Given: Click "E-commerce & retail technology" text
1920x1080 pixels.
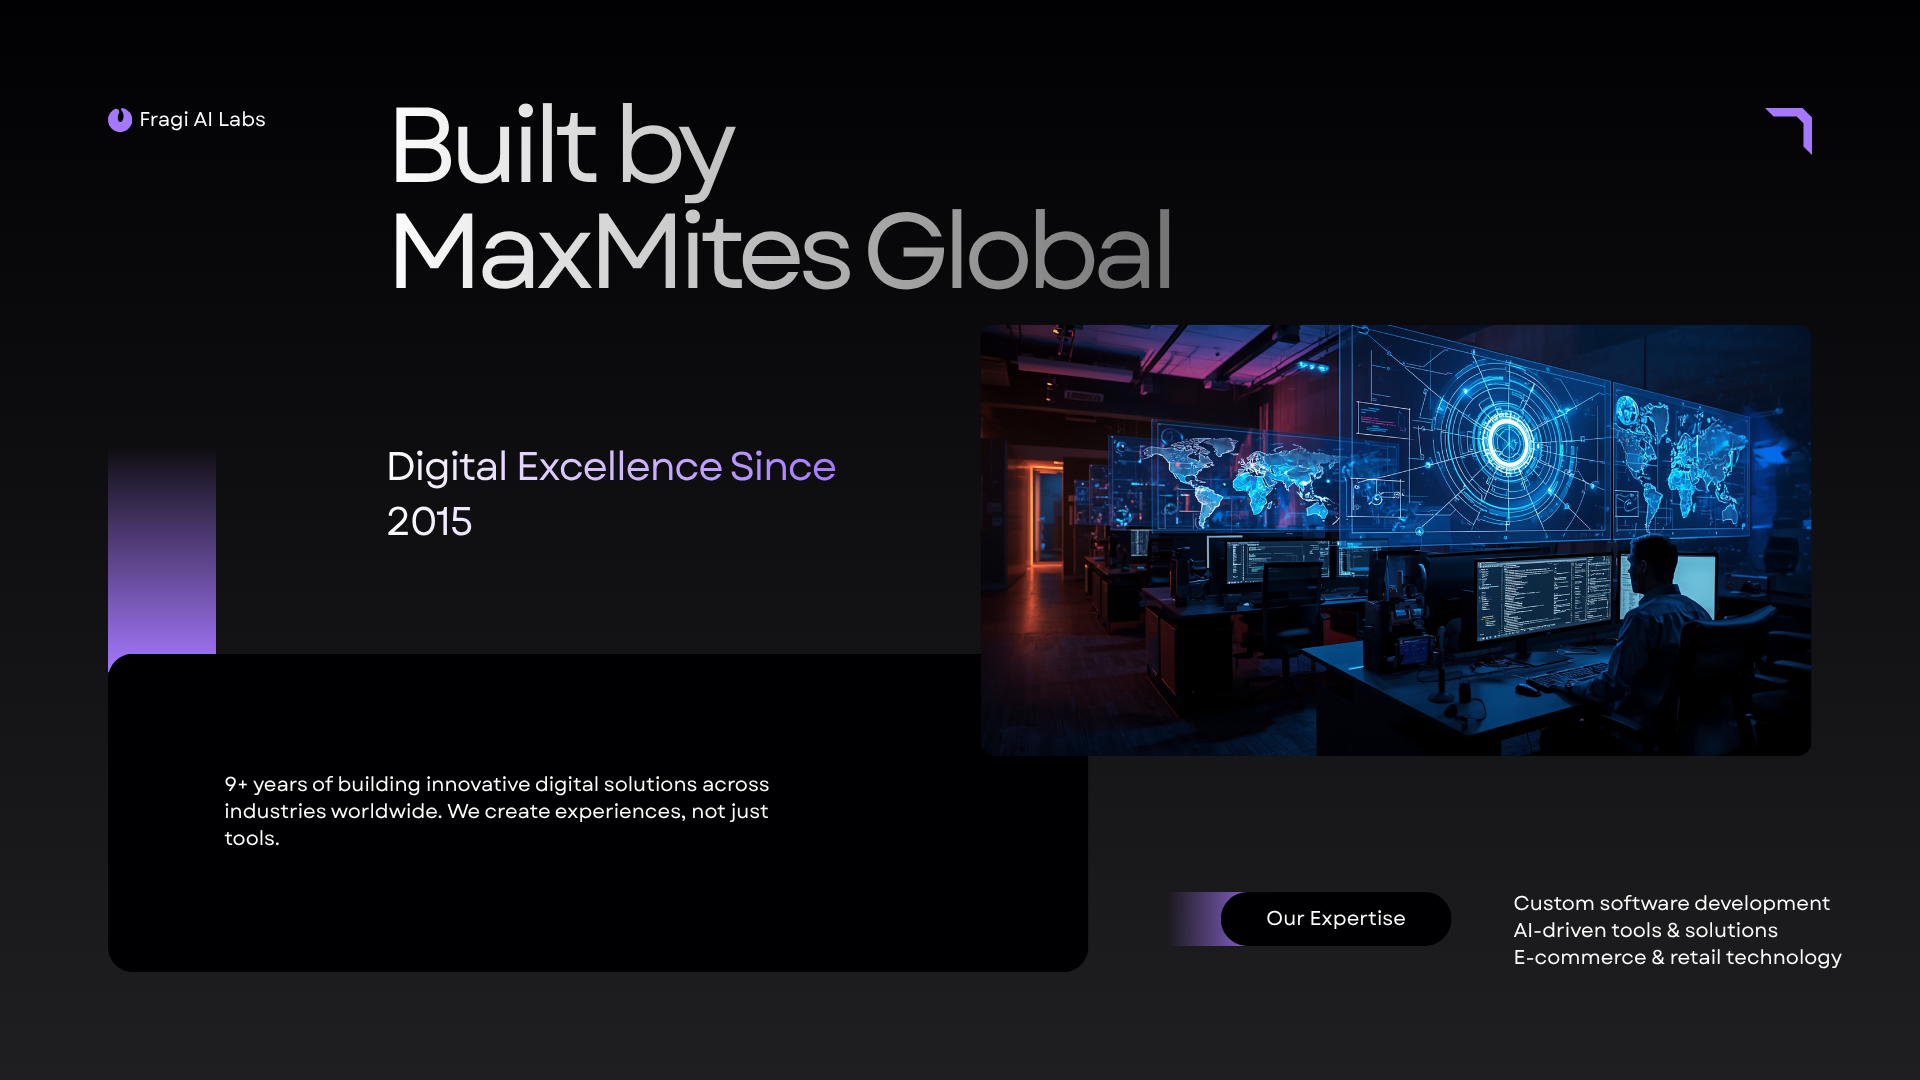Looking at the screenshot, I should pyautogui.click(x=1677, y=957).
